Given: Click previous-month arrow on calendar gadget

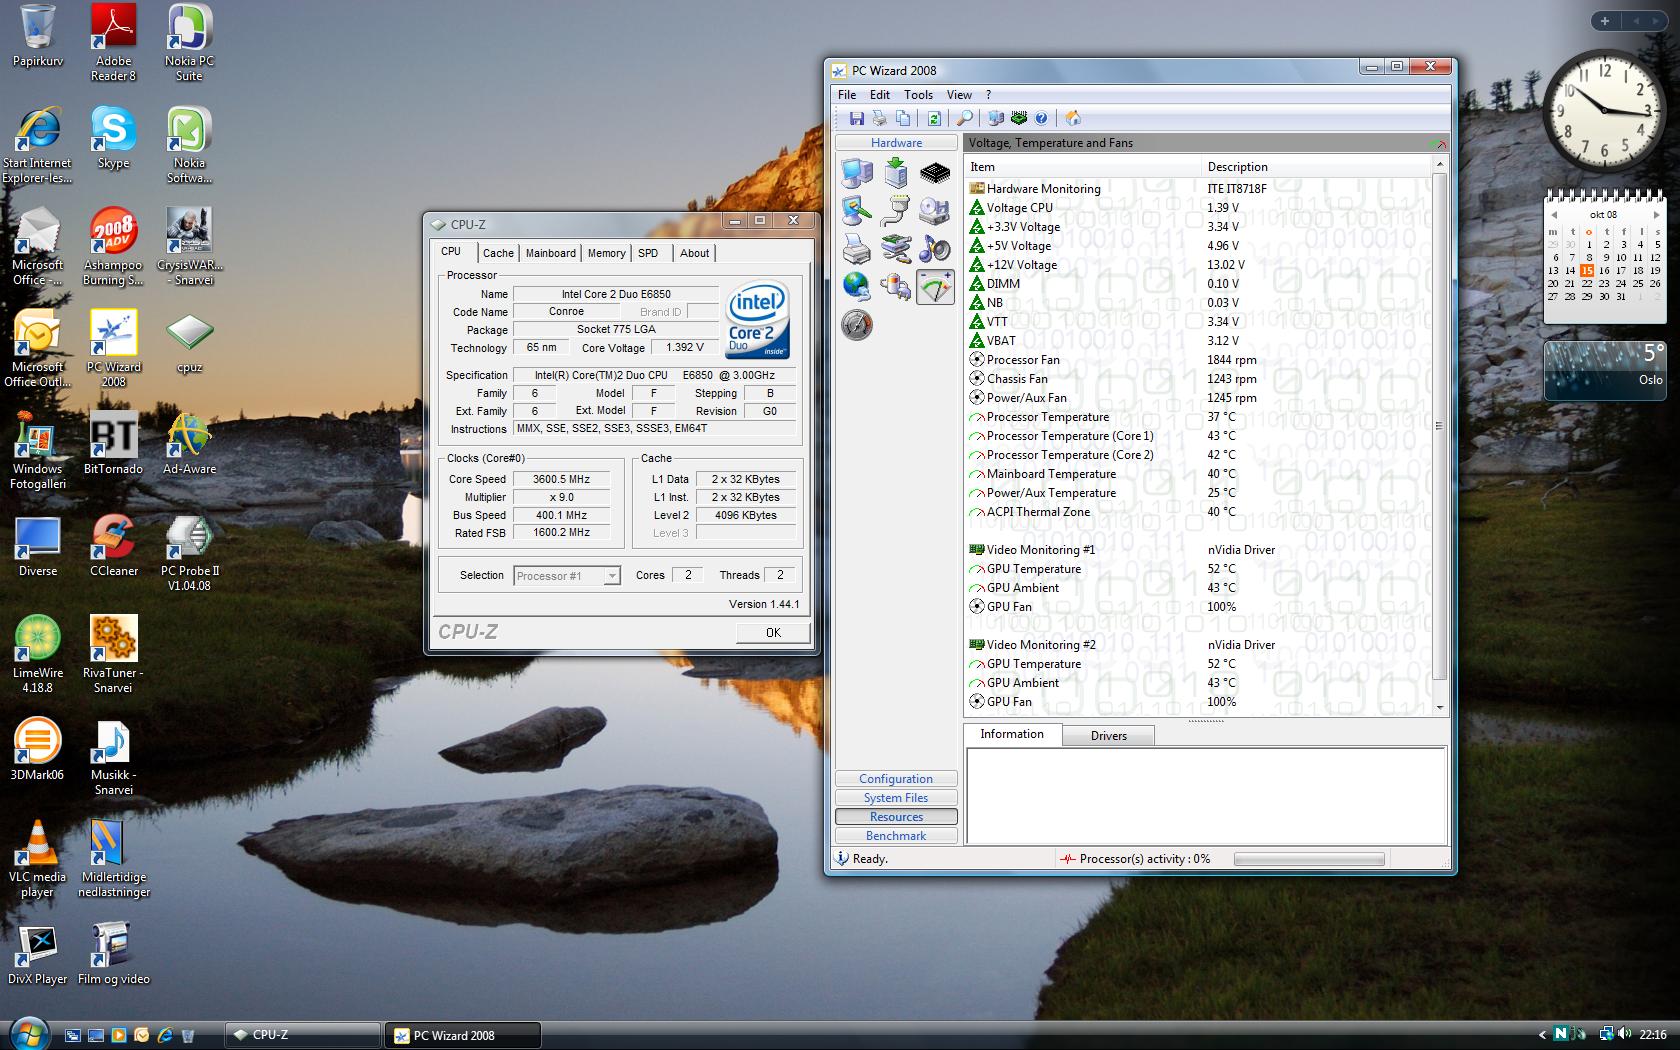Looking at the screenshot, I should [x=1555, y=215].
